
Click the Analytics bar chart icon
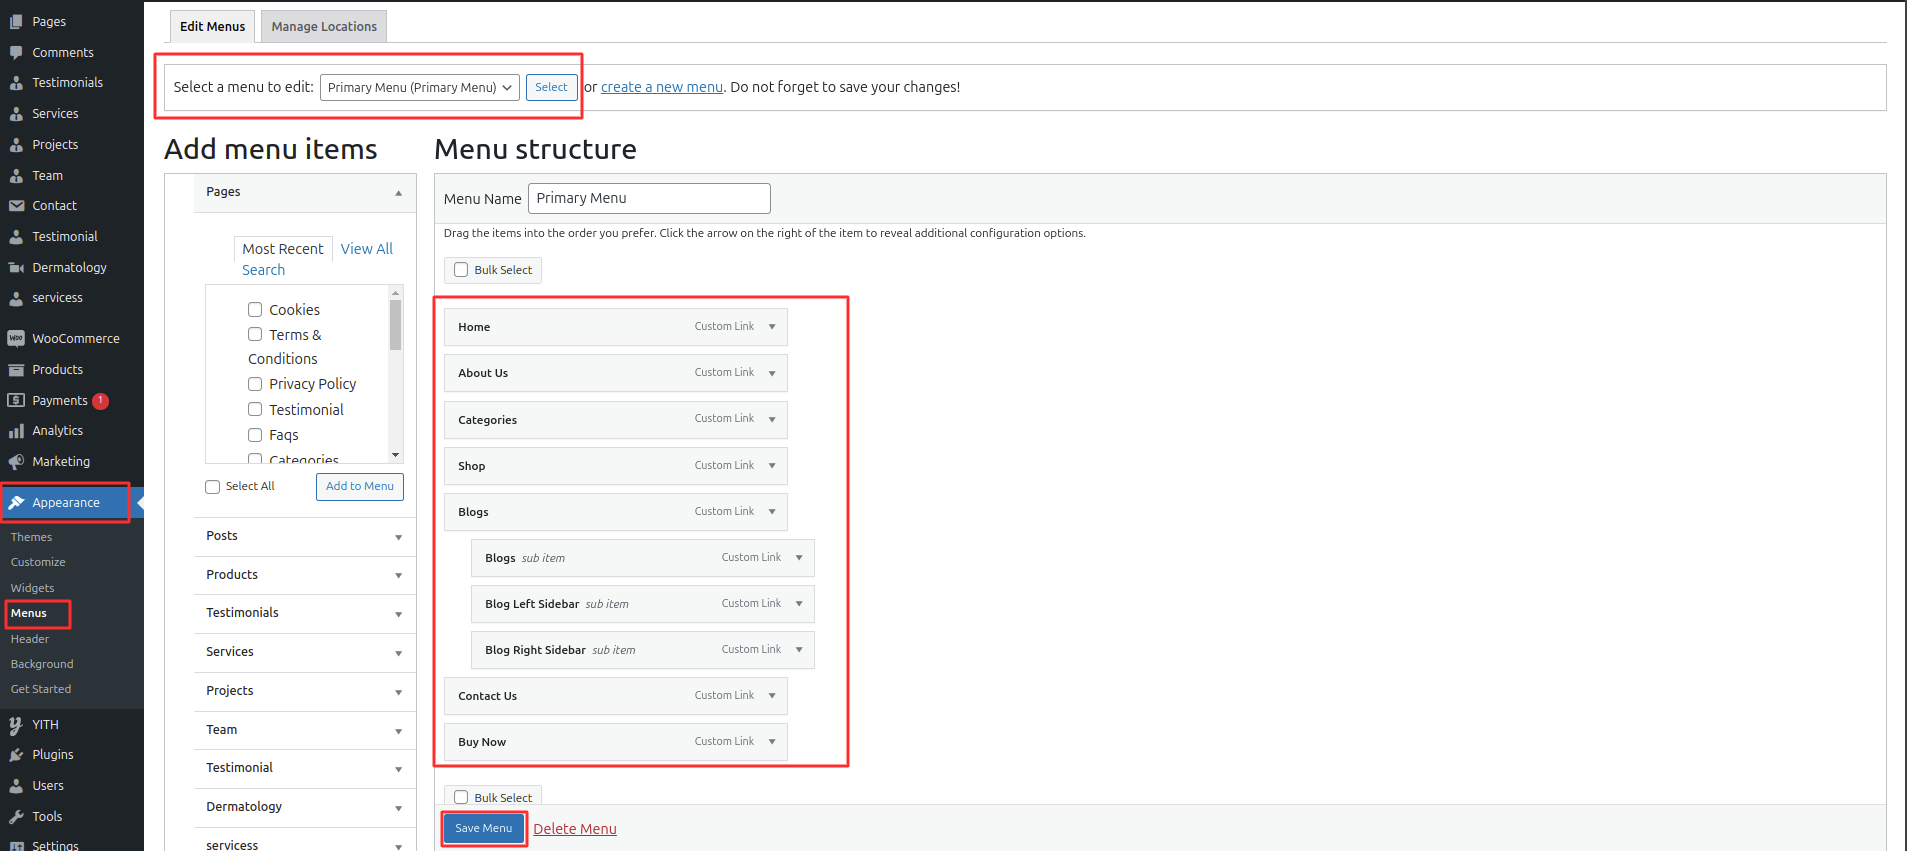pyautogui.click(x=16, y=431)
